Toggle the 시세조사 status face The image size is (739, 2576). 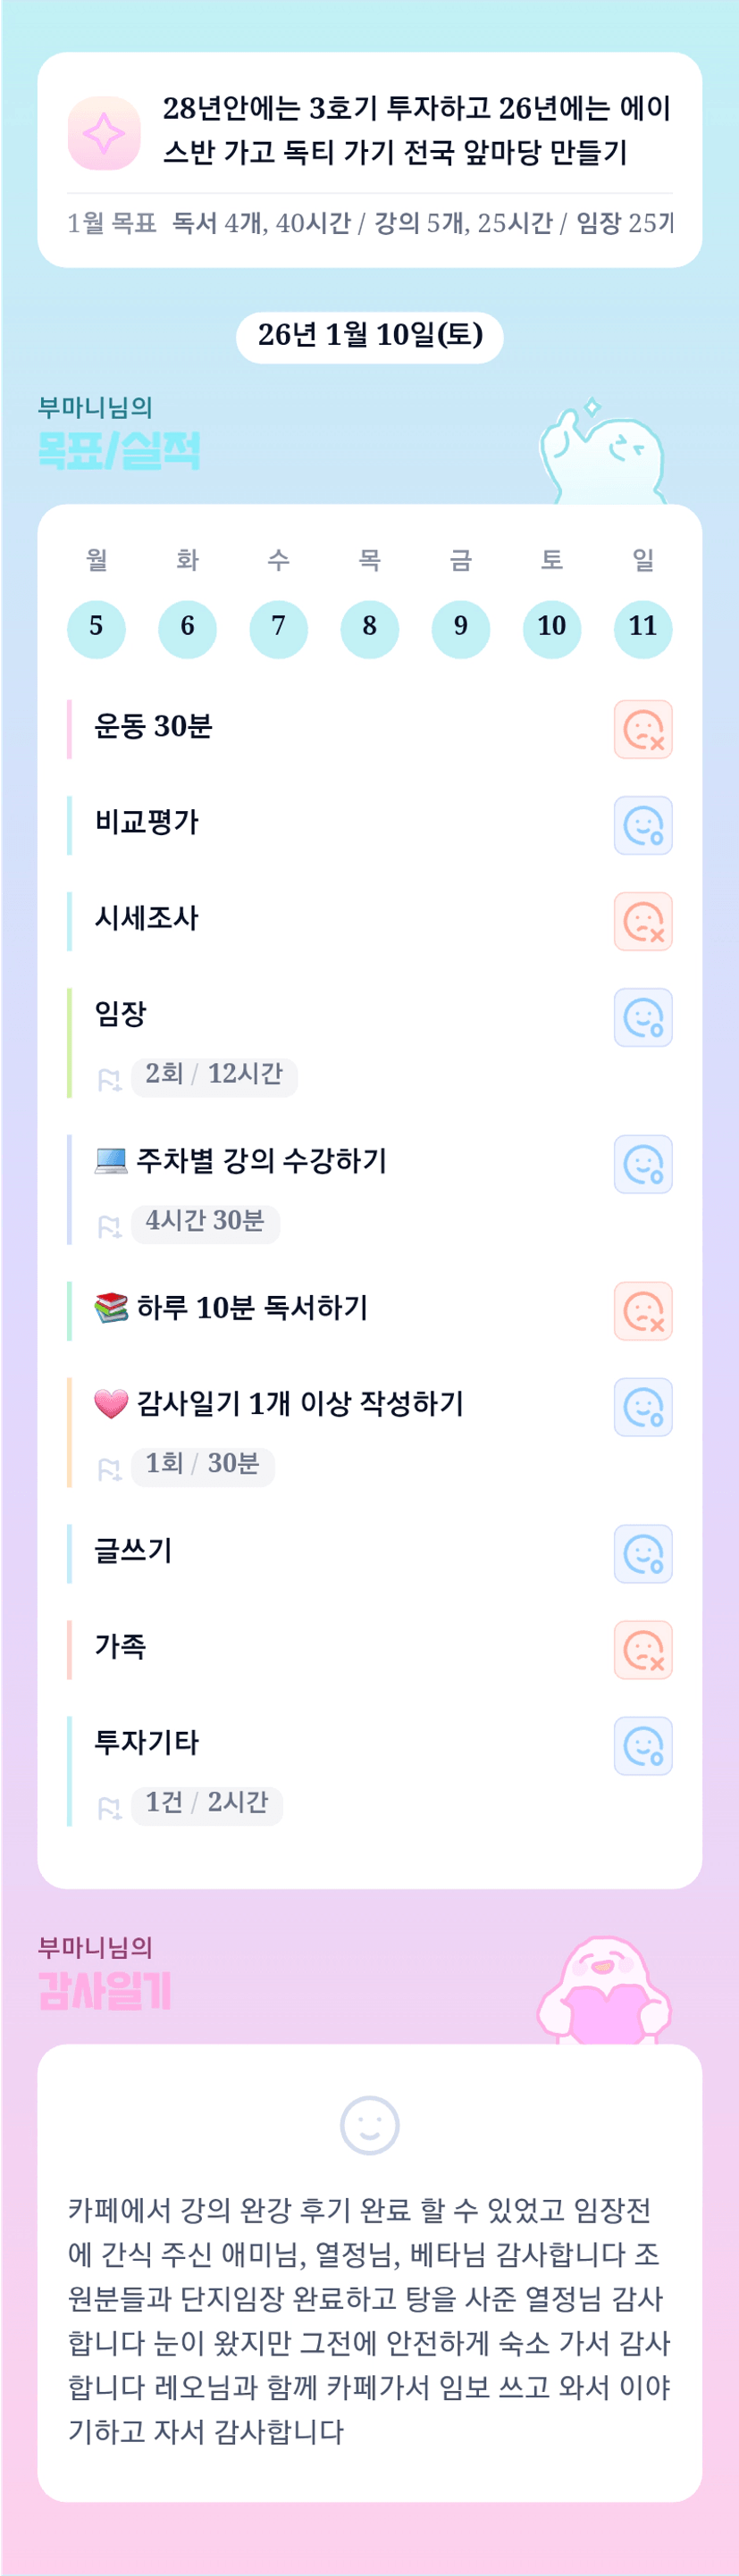(x=642, y=922)
